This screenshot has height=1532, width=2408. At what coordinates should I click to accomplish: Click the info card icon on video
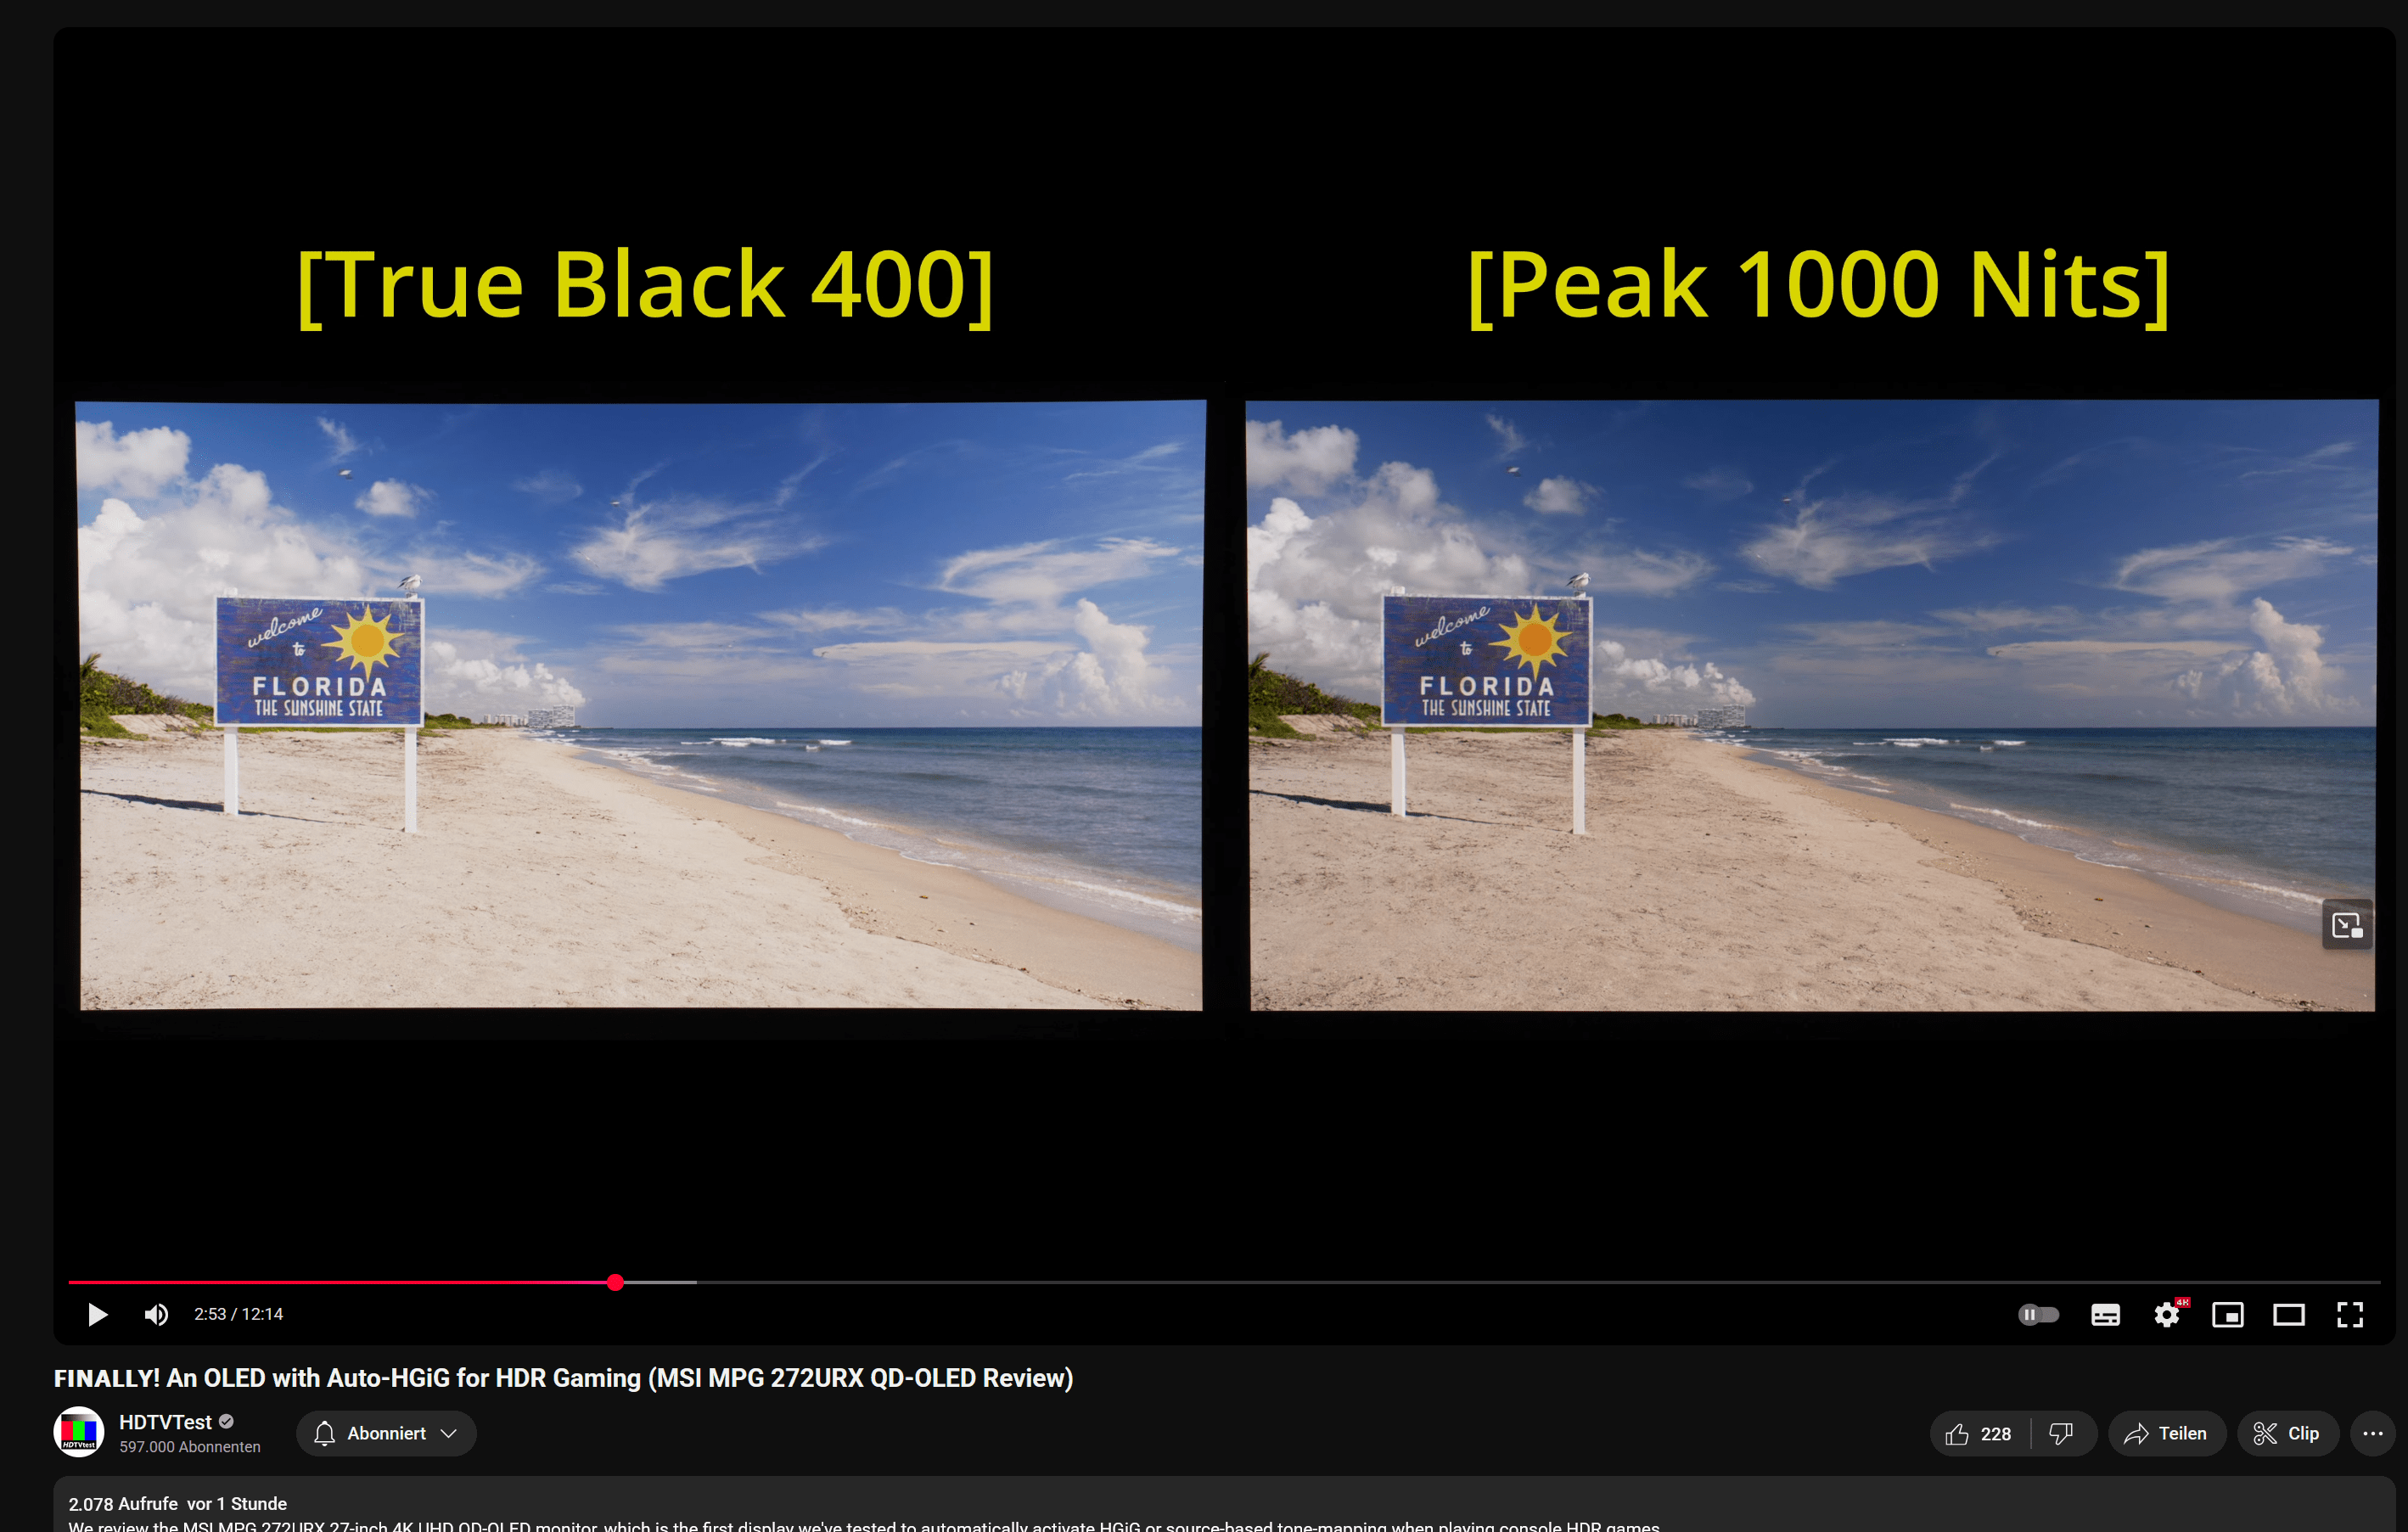tap(2346, 925)
